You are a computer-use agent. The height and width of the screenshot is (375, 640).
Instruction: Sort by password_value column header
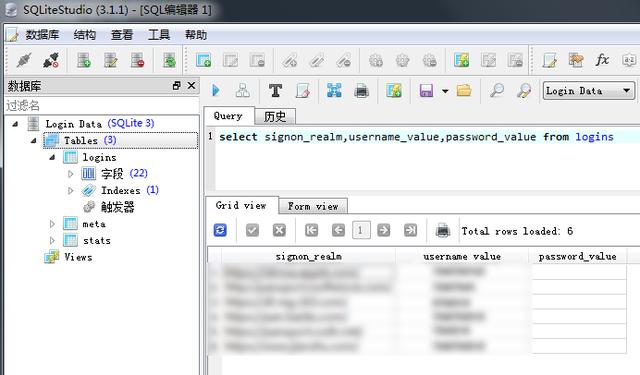578,256
